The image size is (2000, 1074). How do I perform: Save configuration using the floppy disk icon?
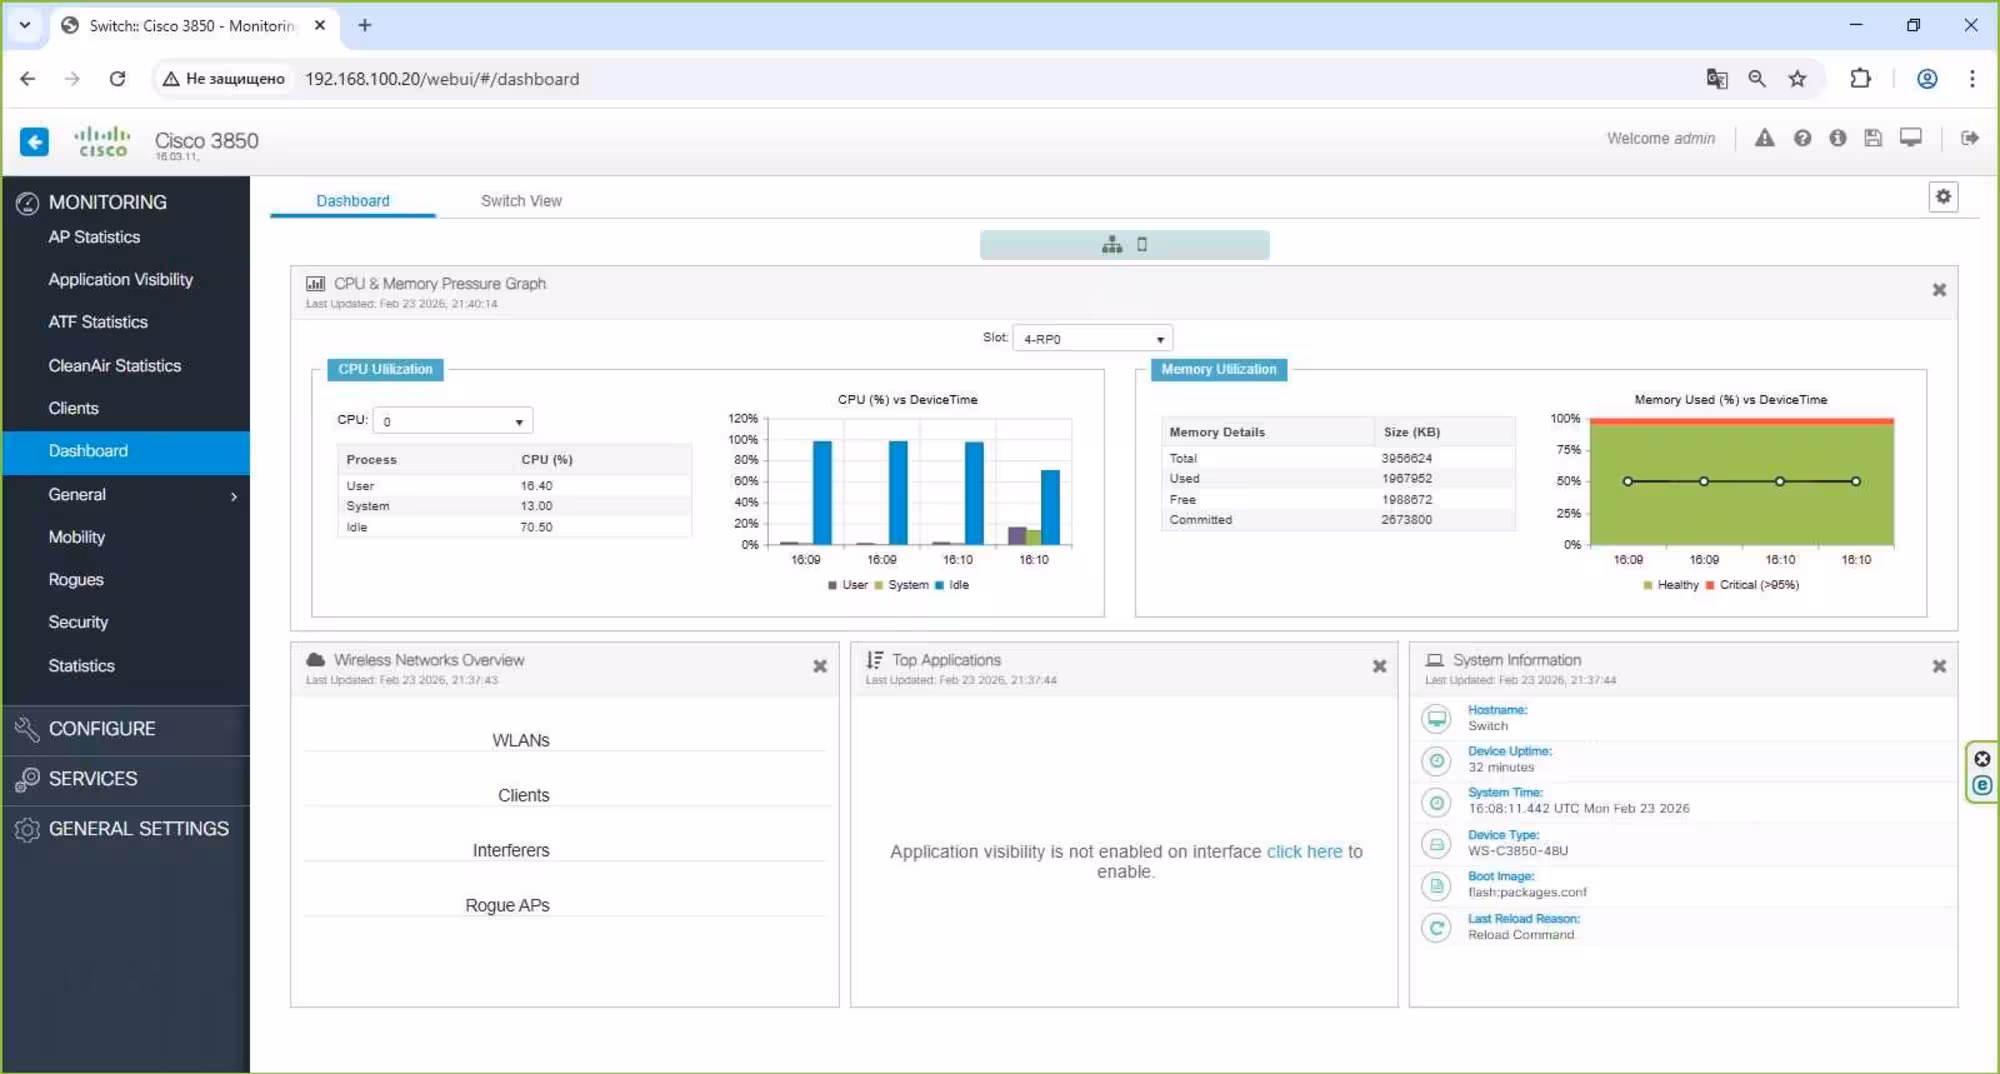pos(1874,138)
